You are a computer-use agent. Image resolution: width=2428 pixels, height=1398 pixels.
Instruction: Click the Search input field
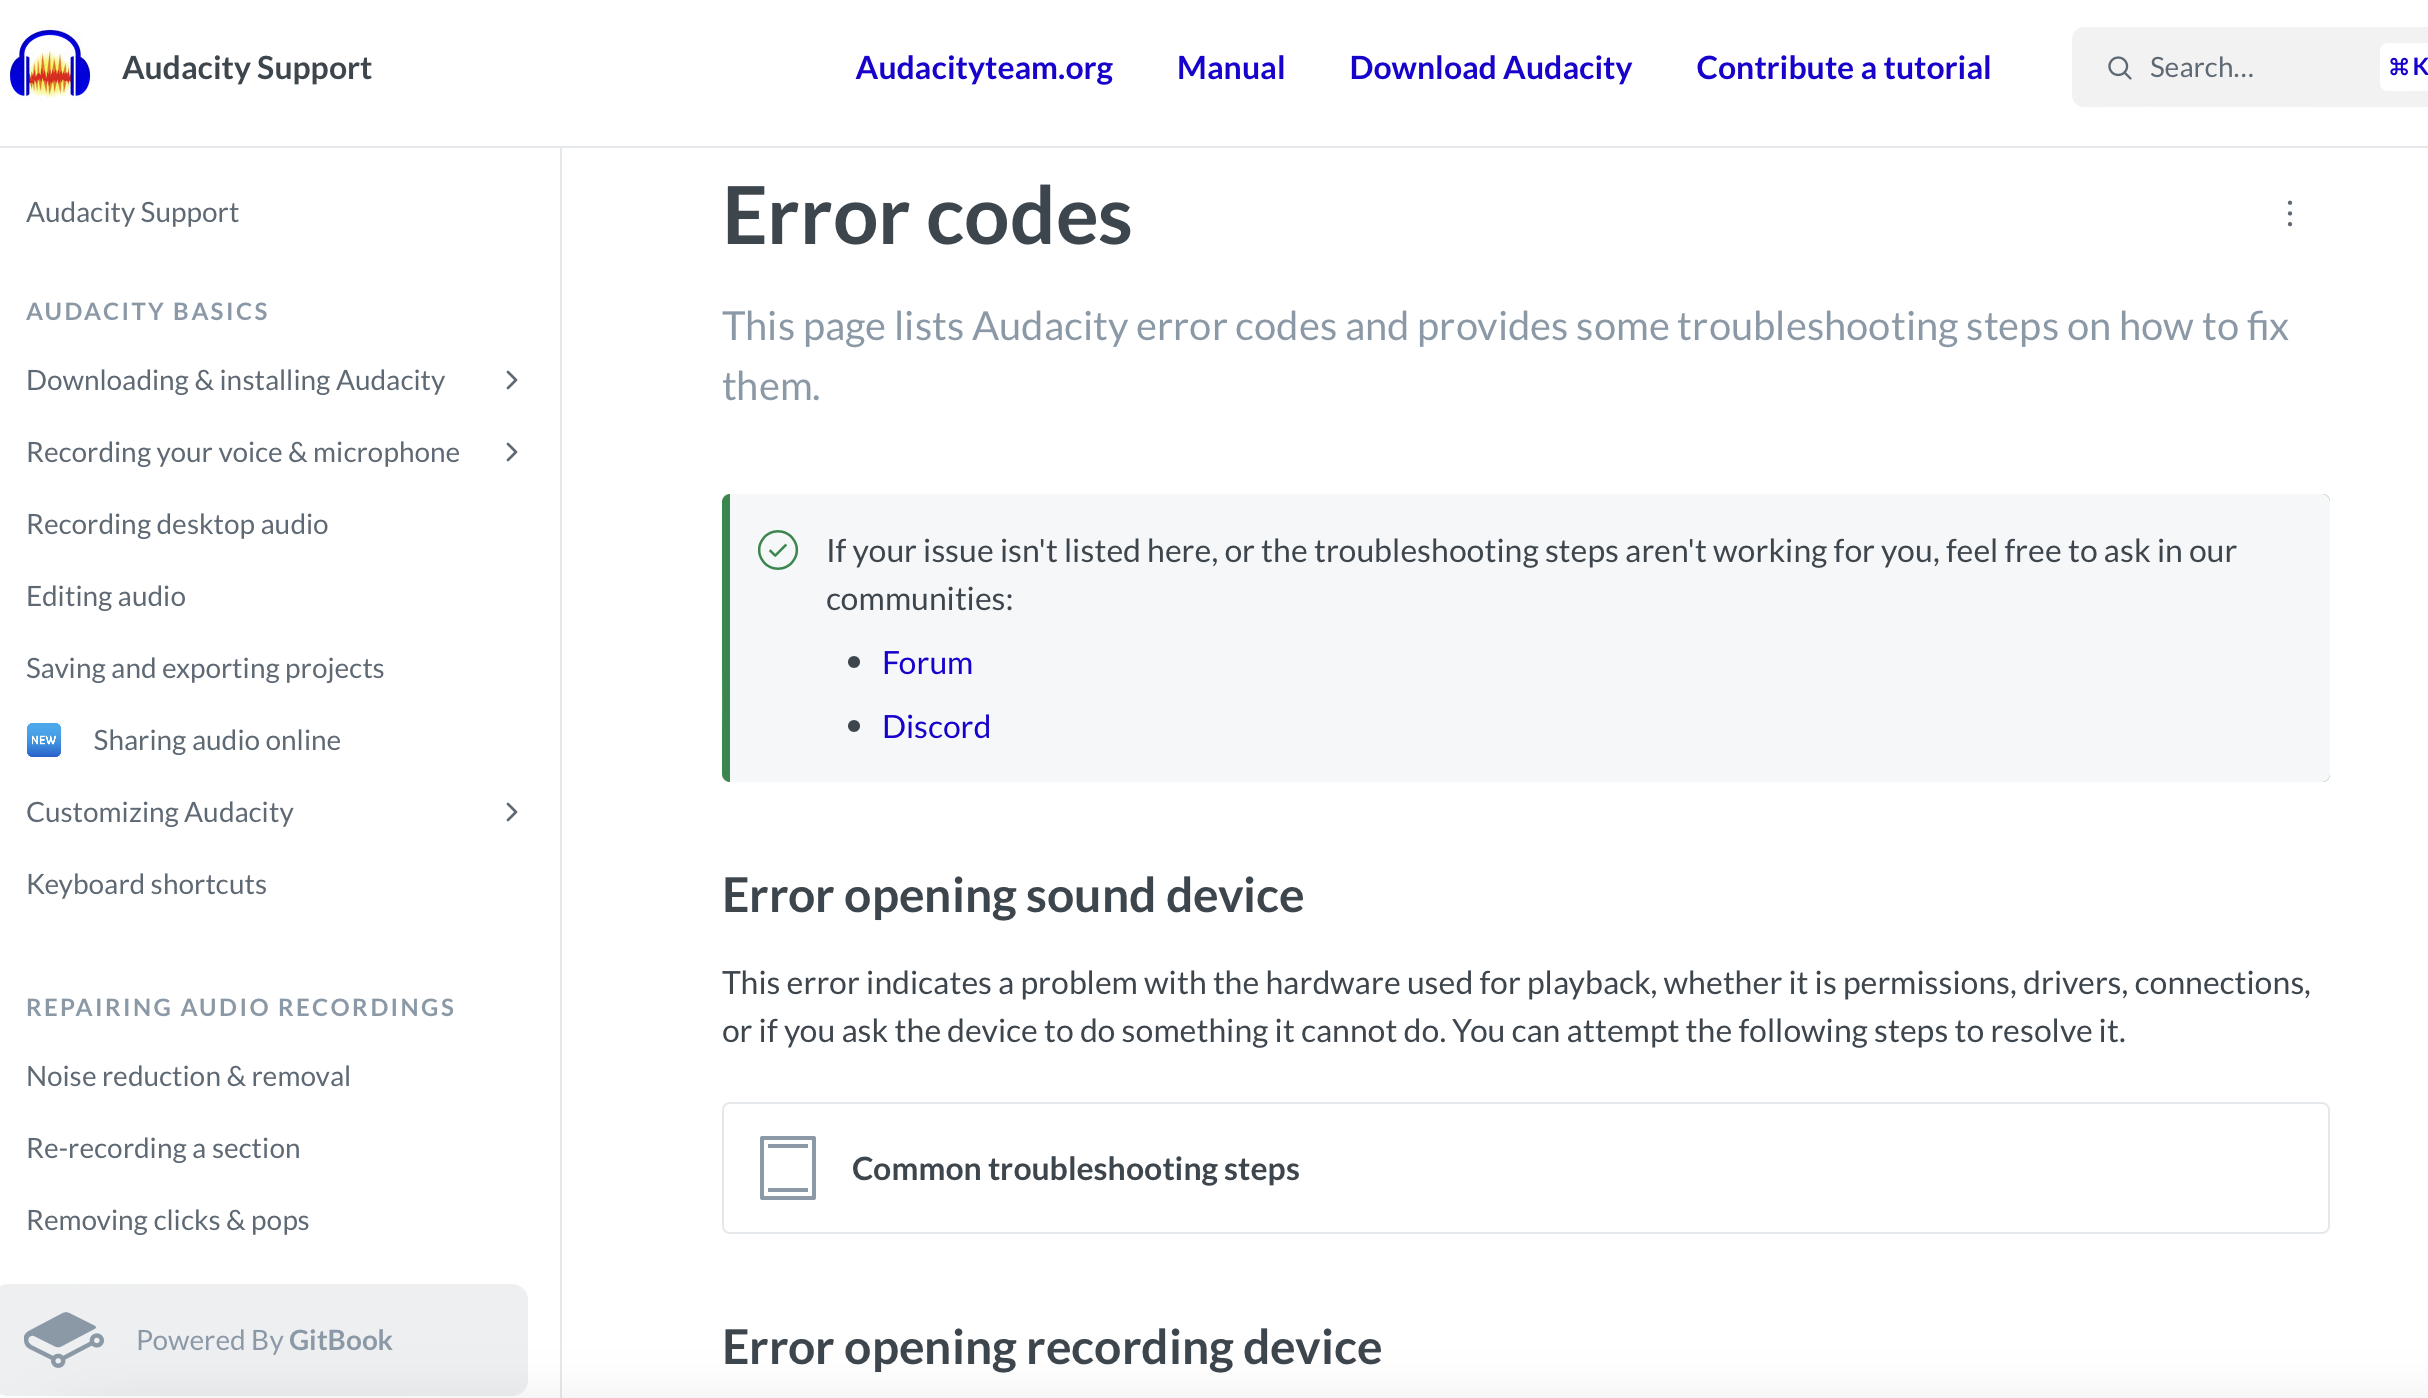[2250, 68]
